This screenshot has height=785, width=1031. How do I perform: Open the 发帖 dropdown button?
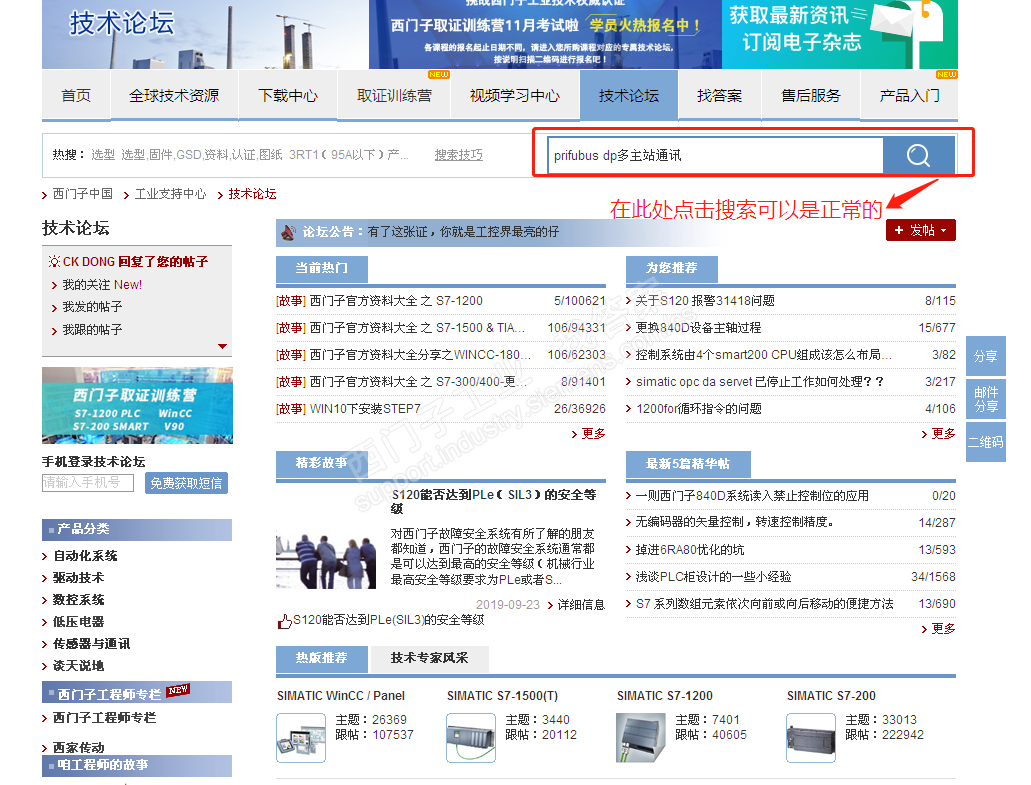click(x=921, y=230)
